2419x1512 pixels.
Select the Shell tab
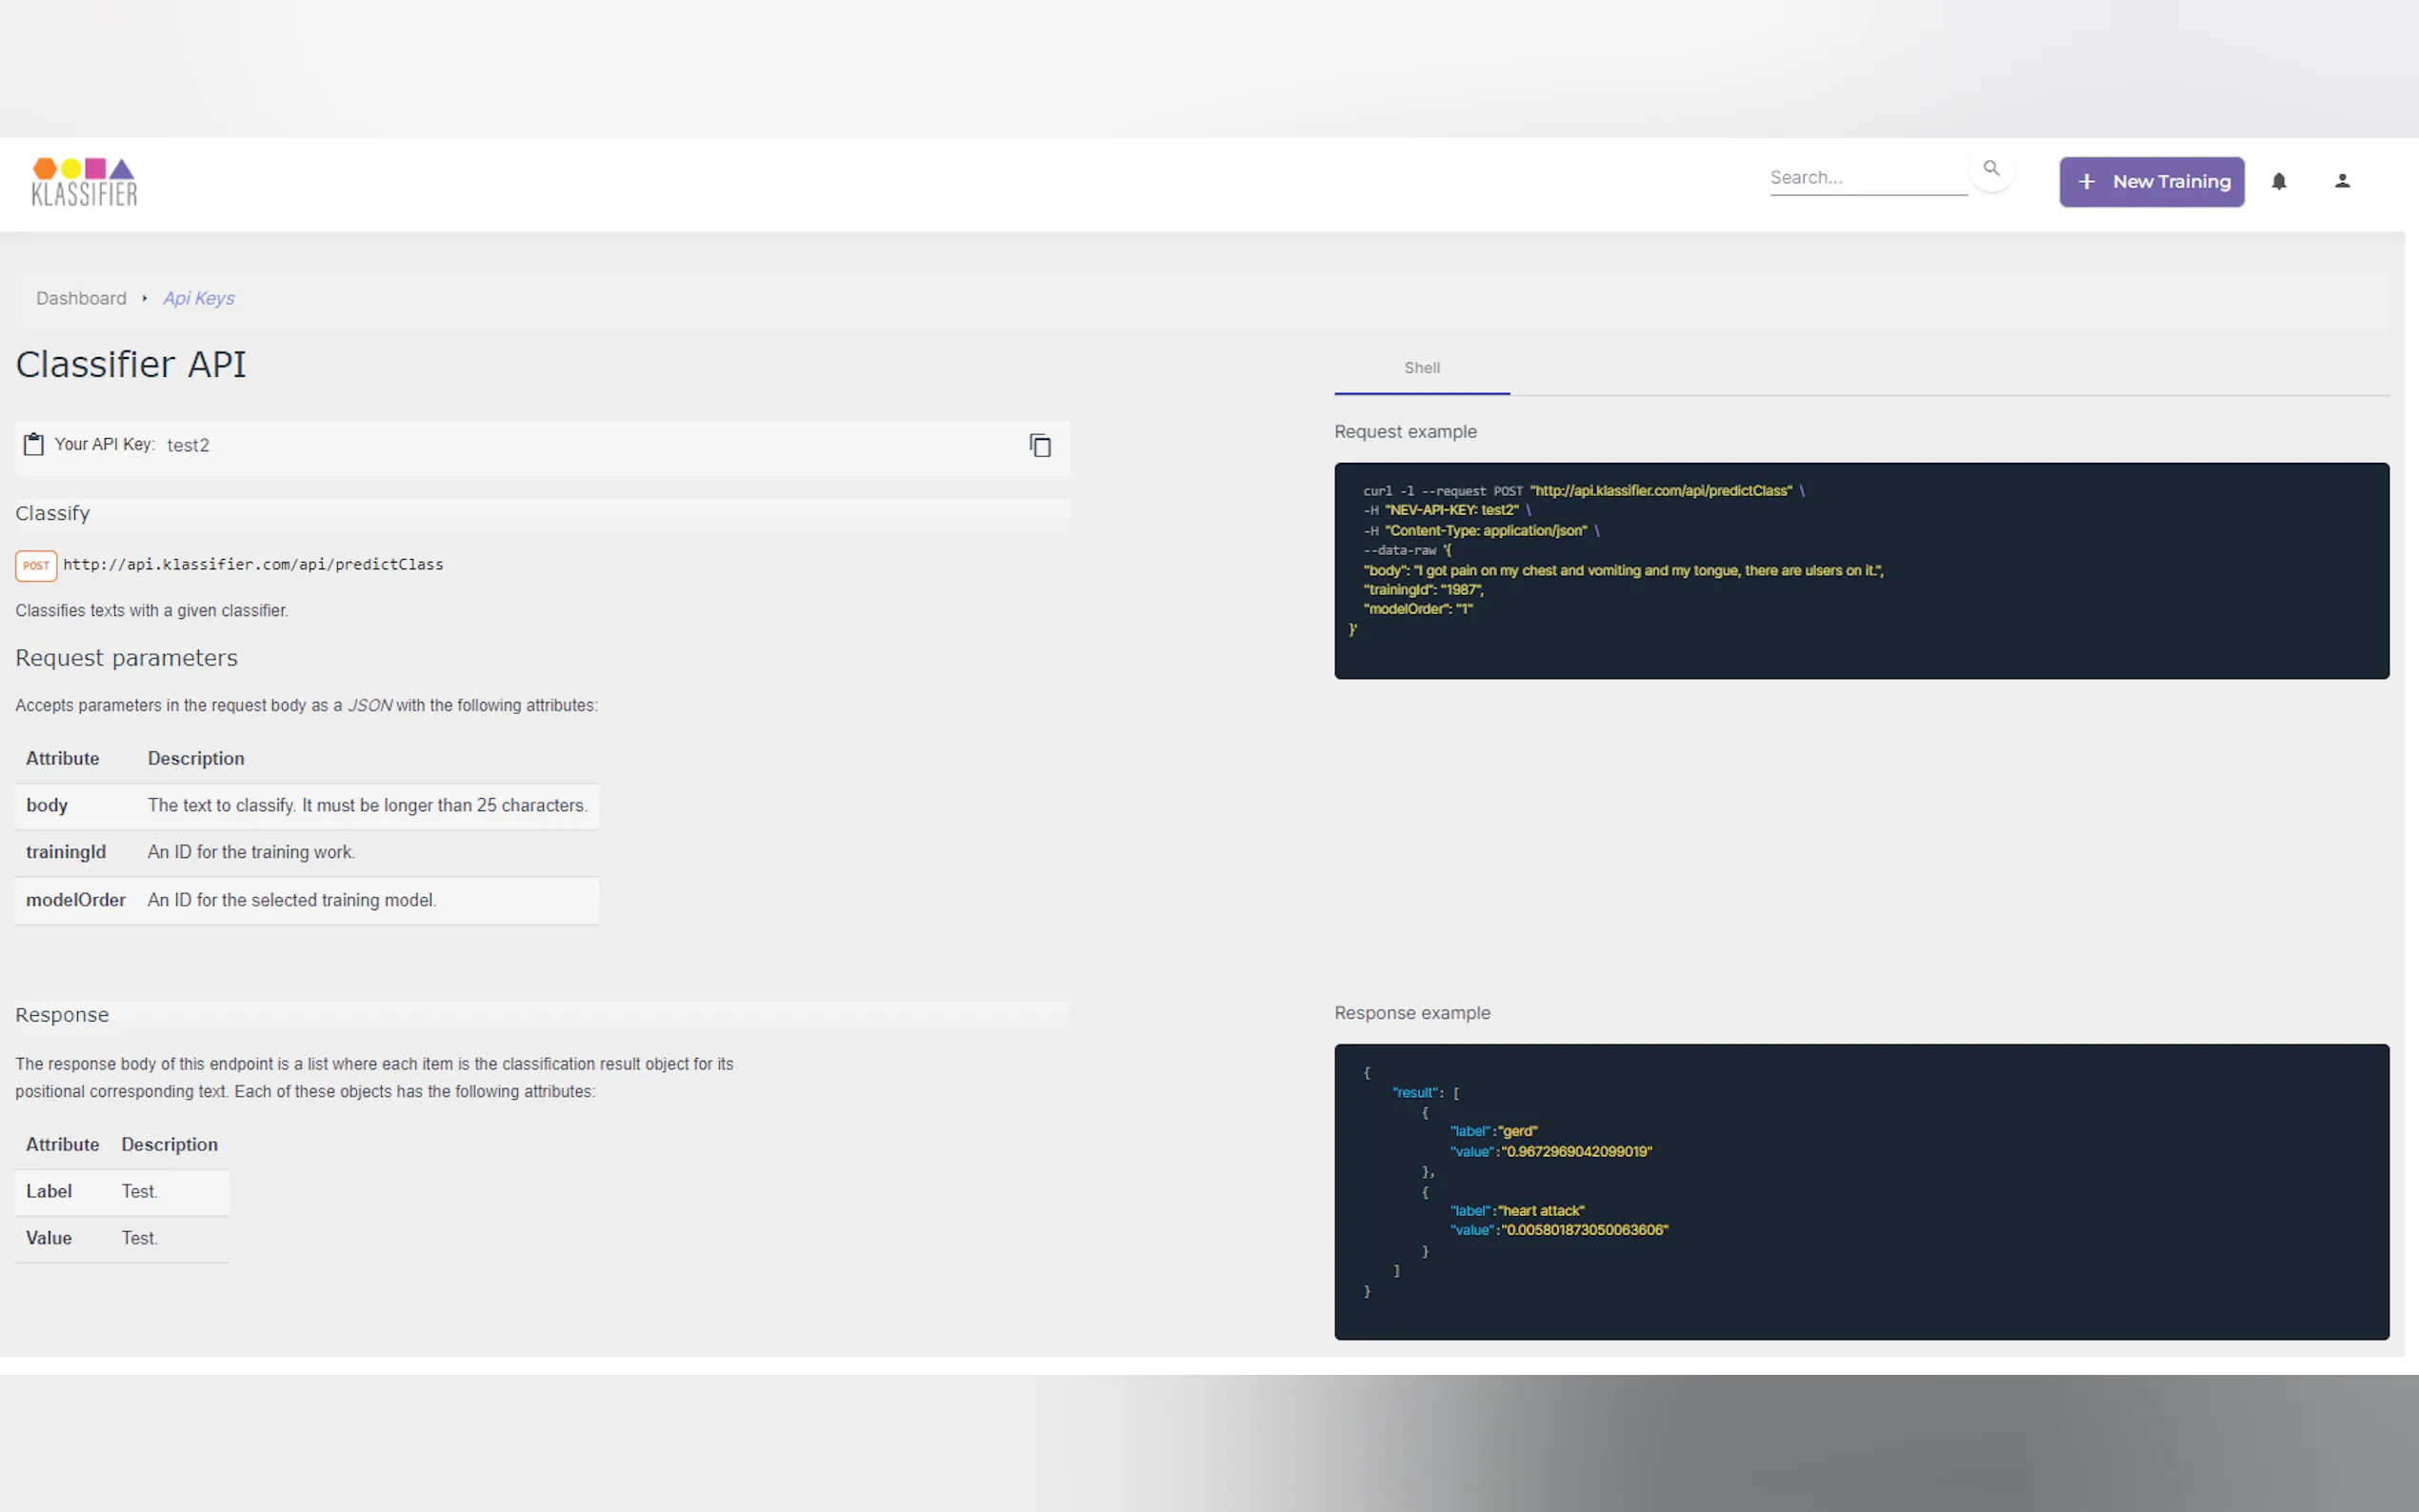[1421, 369]
